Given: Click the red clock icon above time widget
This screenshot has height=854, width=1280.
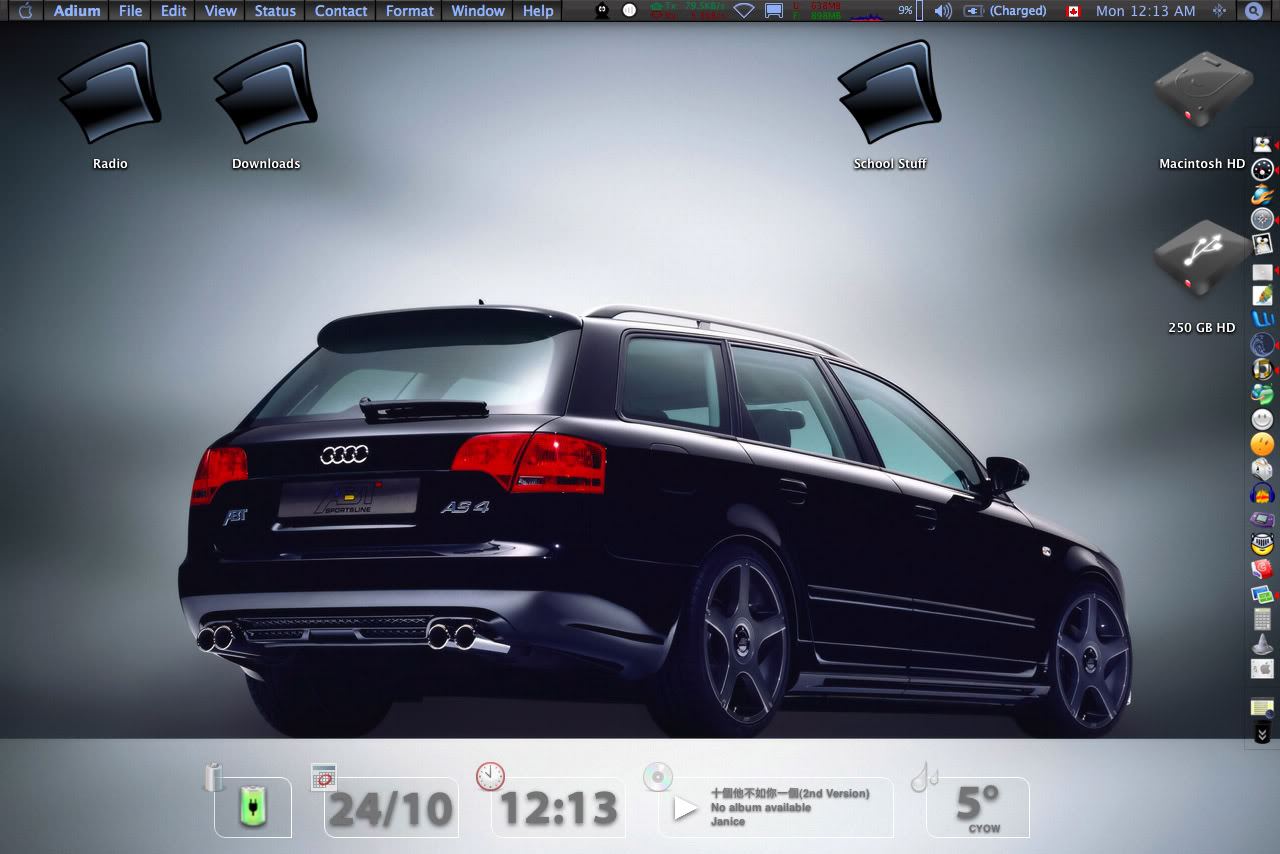Looking at the screenshot, I should tap(490, 776).
